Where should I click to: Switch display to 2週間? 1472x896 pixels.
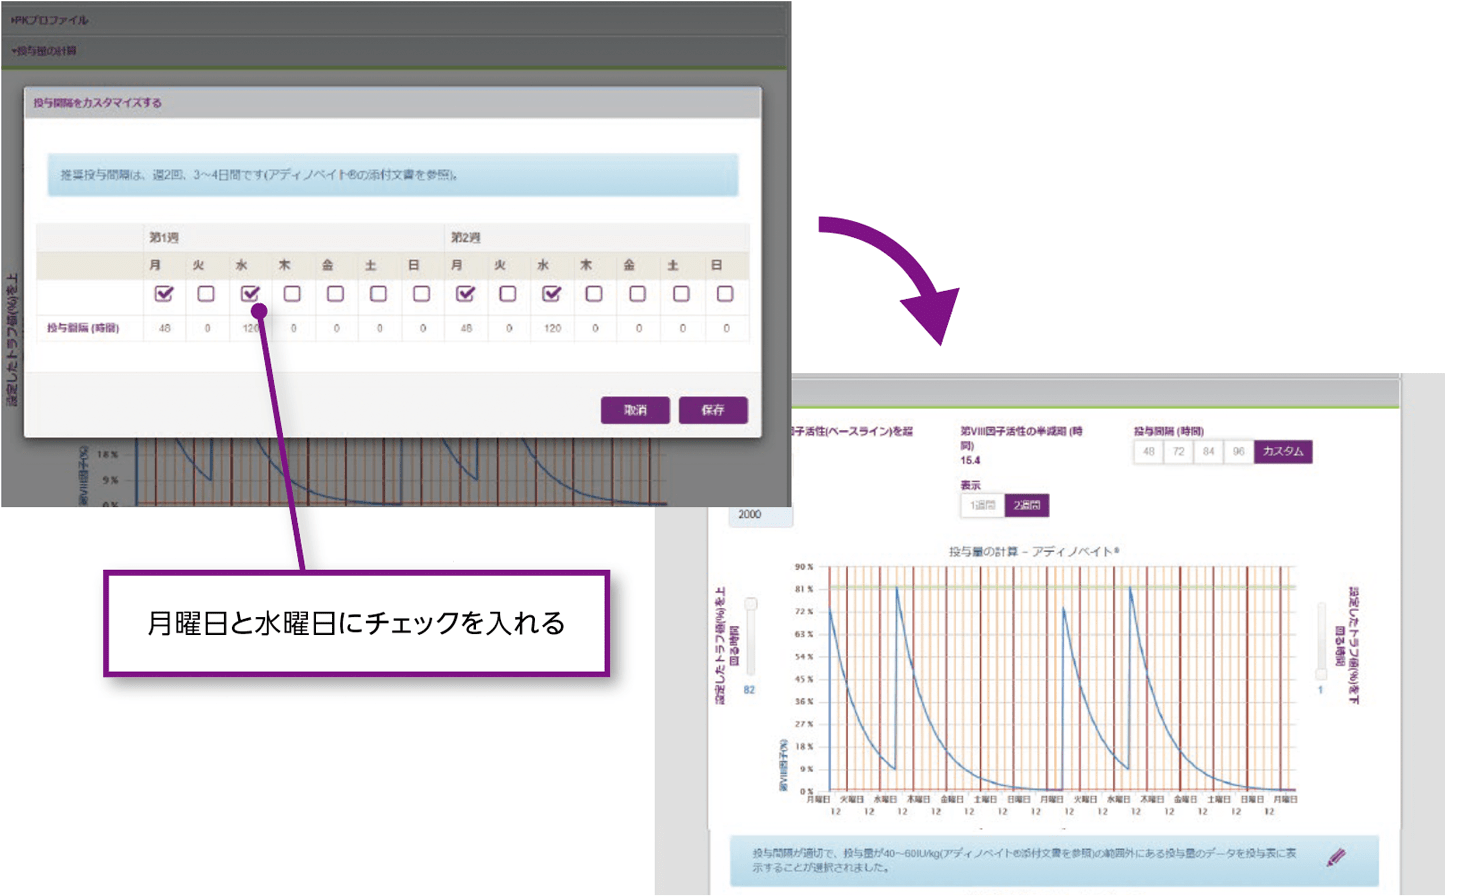tap(1027, 505)
